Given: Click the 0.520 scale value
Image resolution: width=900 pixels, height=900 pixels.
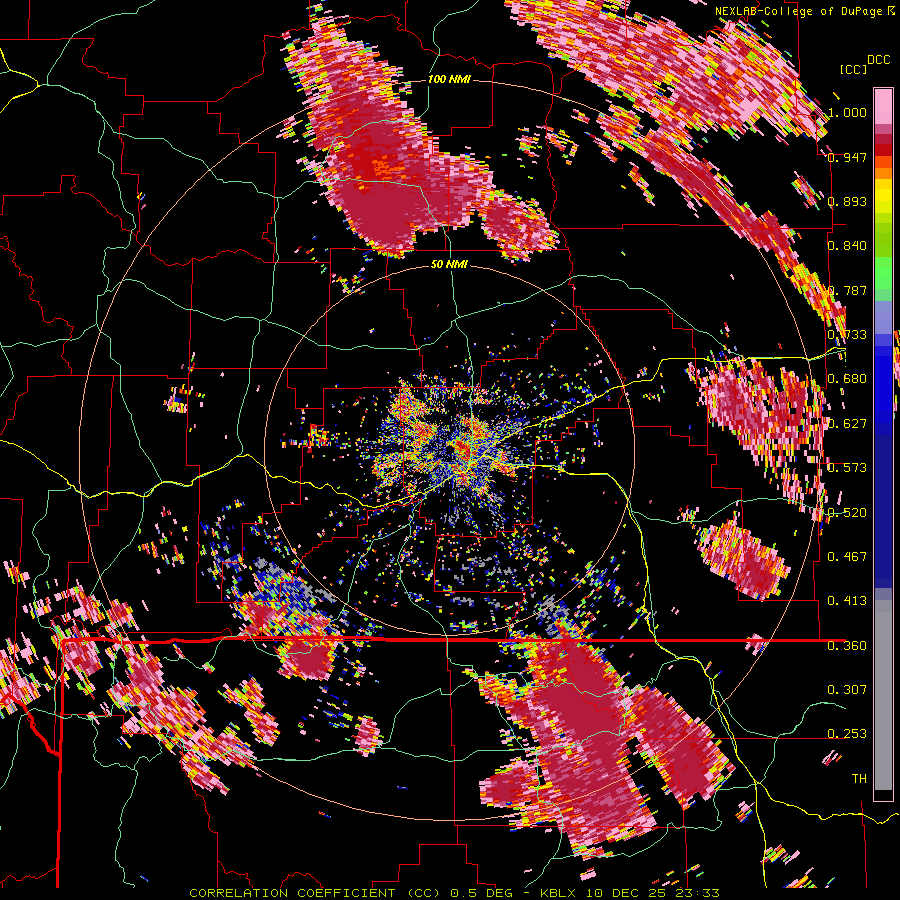Looking at the screenshot, I should (847, 513).
